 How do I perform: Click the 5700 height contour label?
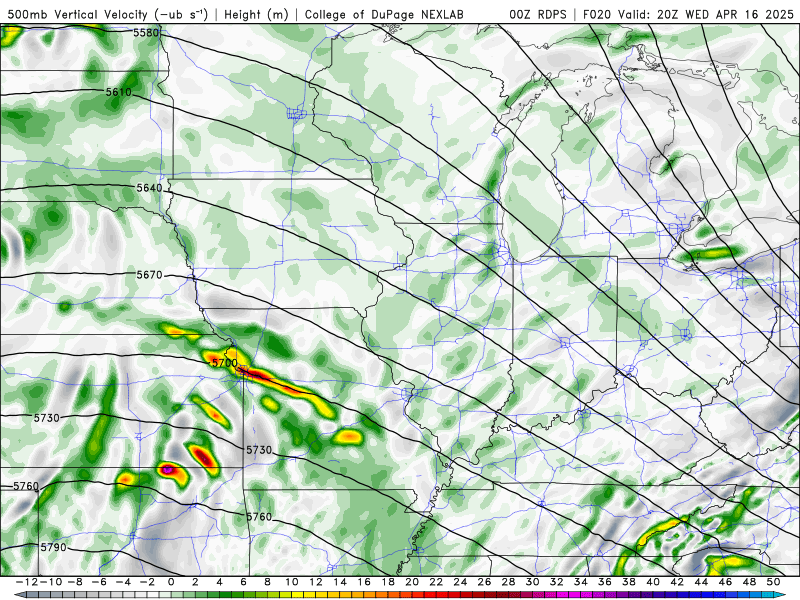pyautogui.click(x=224, y=363)
